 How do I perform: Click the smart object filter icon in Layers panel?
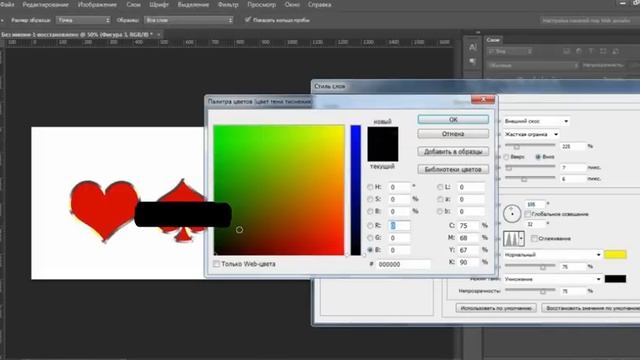click(616, 51)
